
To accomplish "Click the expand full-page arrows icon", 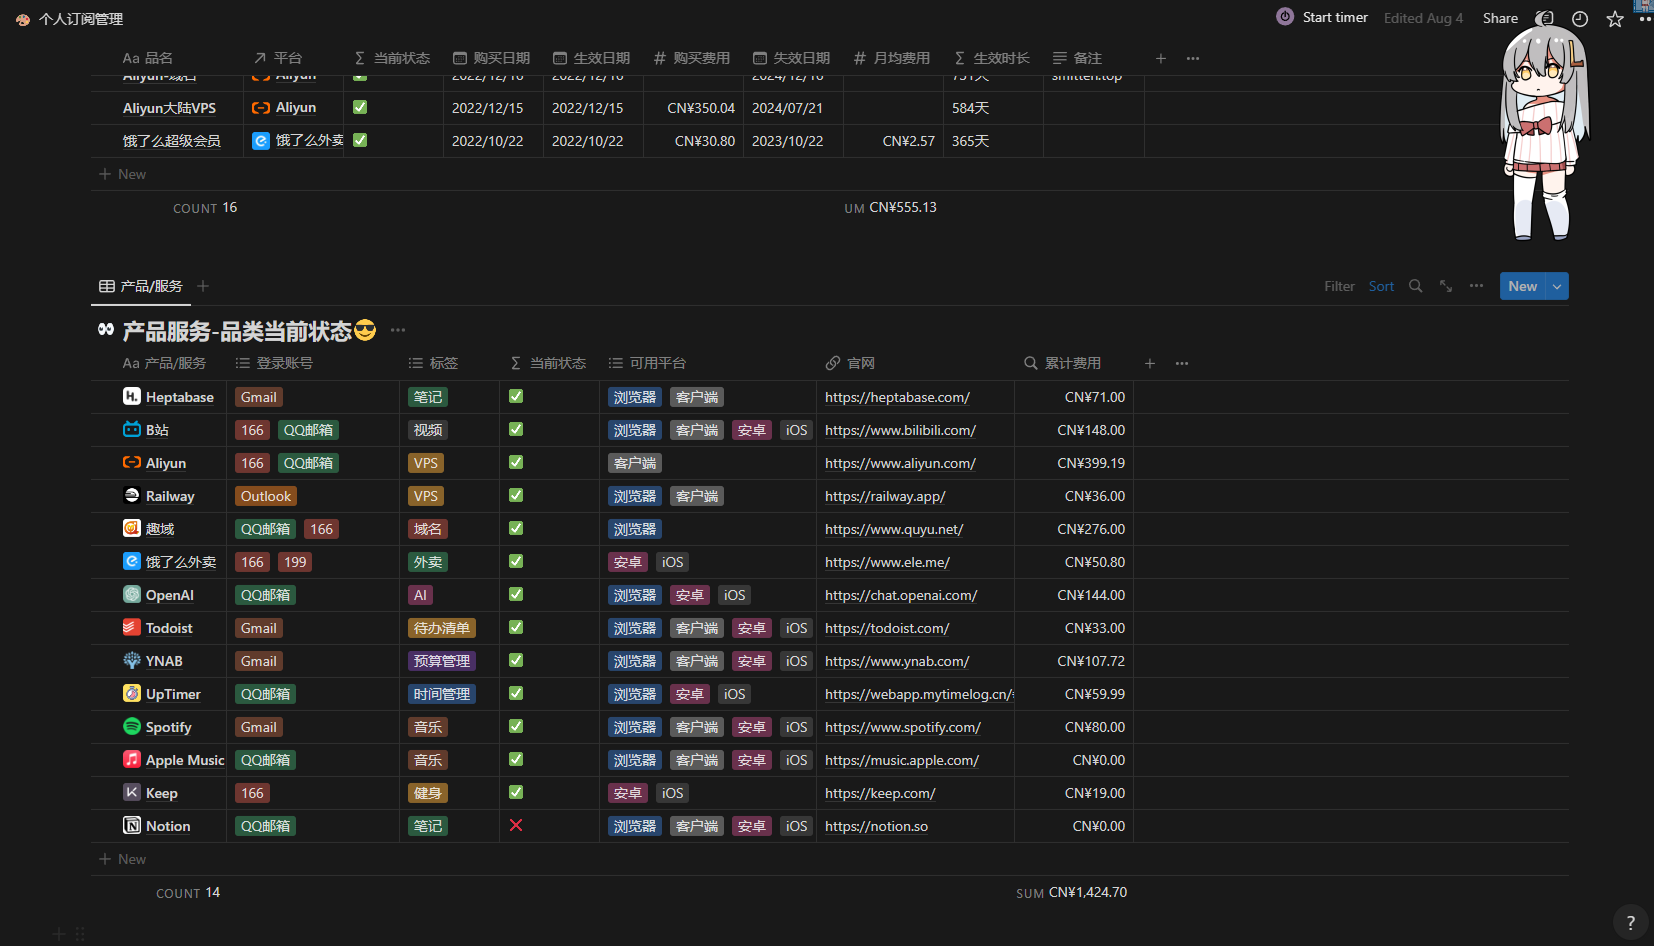I will 1446,286.
